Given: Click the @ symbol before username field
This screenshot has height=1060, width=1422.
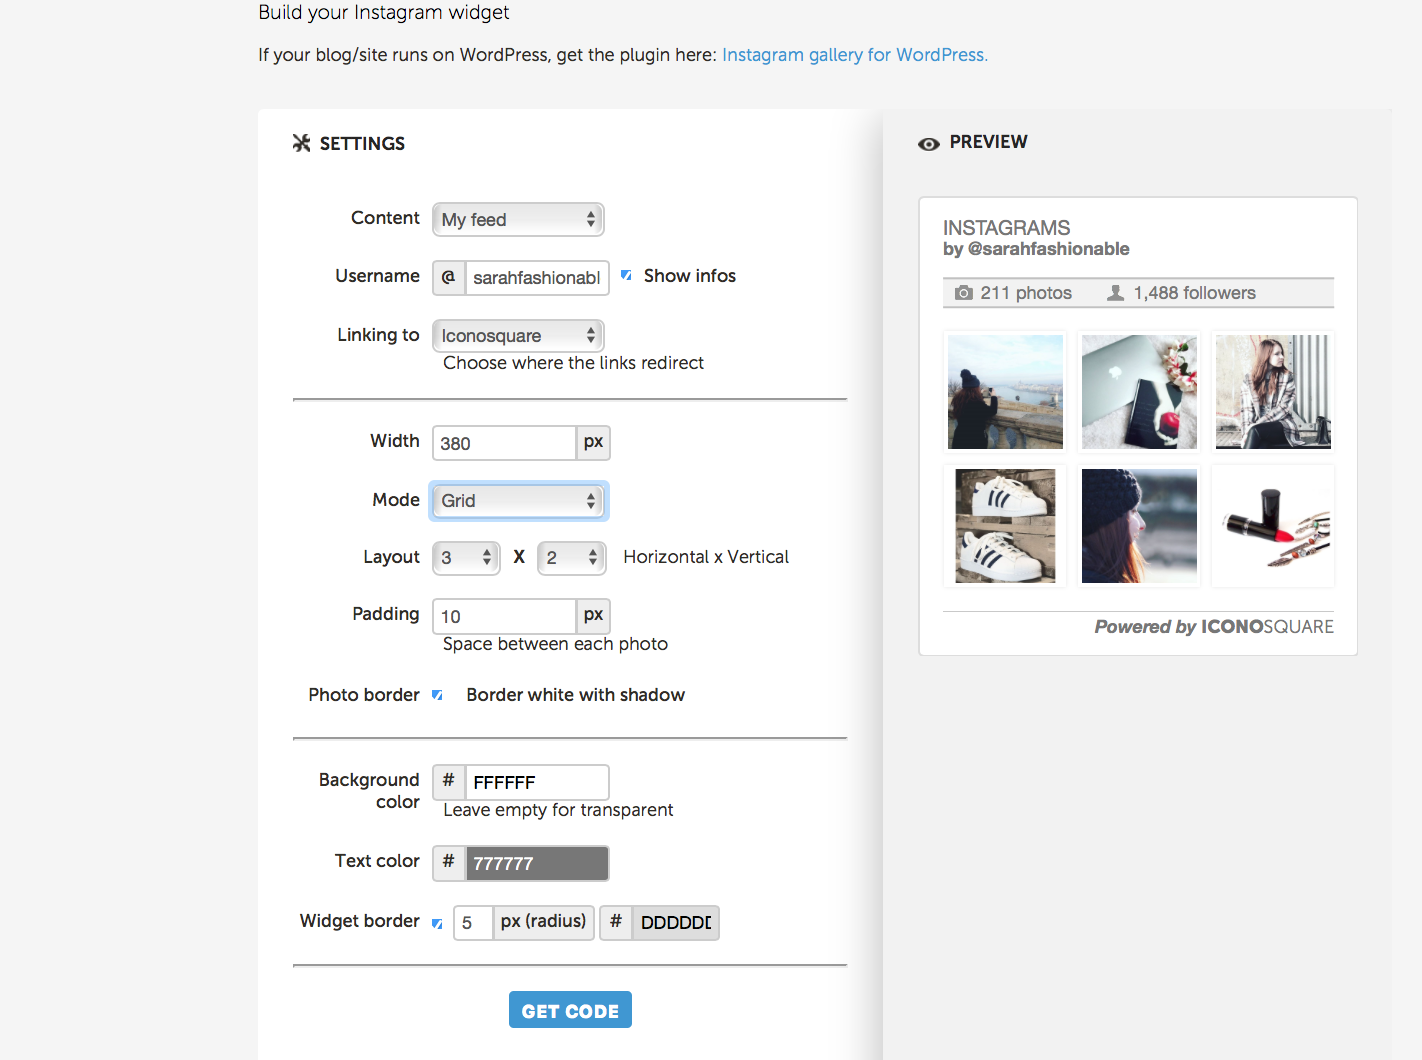Looking at the screenshot, I should (448, 277).
